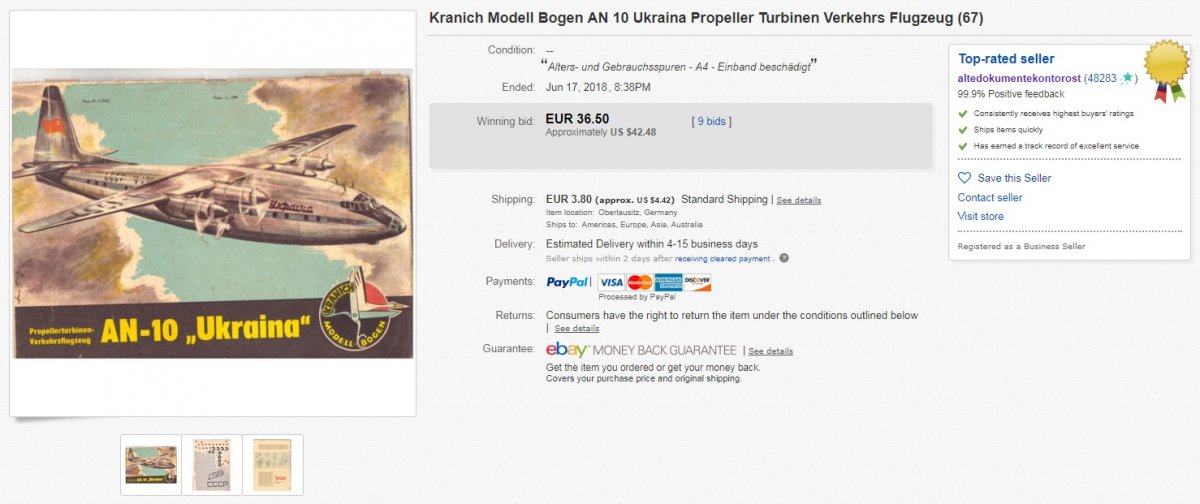
Task: Select the third thumbnail image
Action: pos(273,464)
